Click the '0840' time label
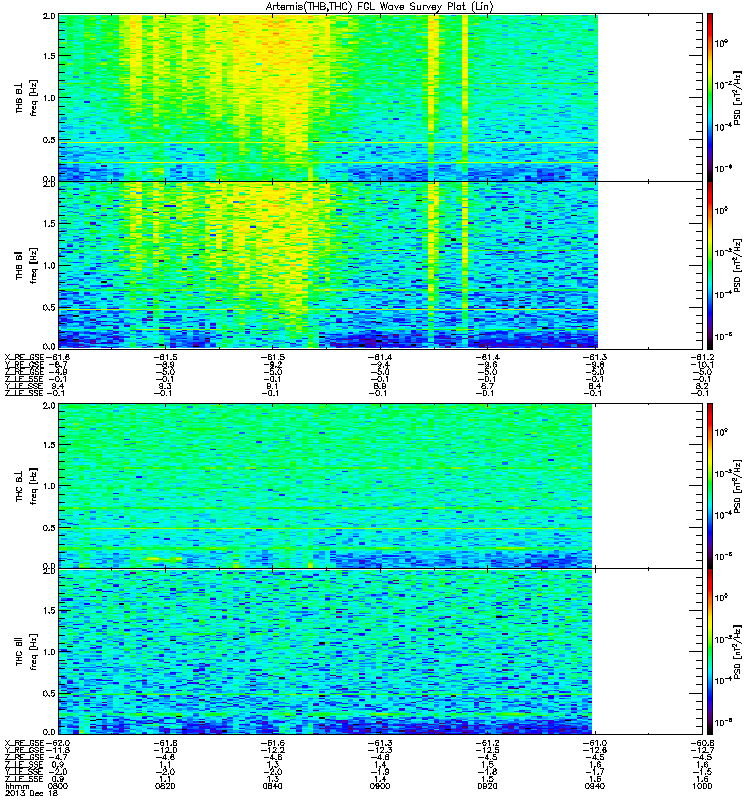Viewport: 750px width, 800px height. tap(272, 786)
